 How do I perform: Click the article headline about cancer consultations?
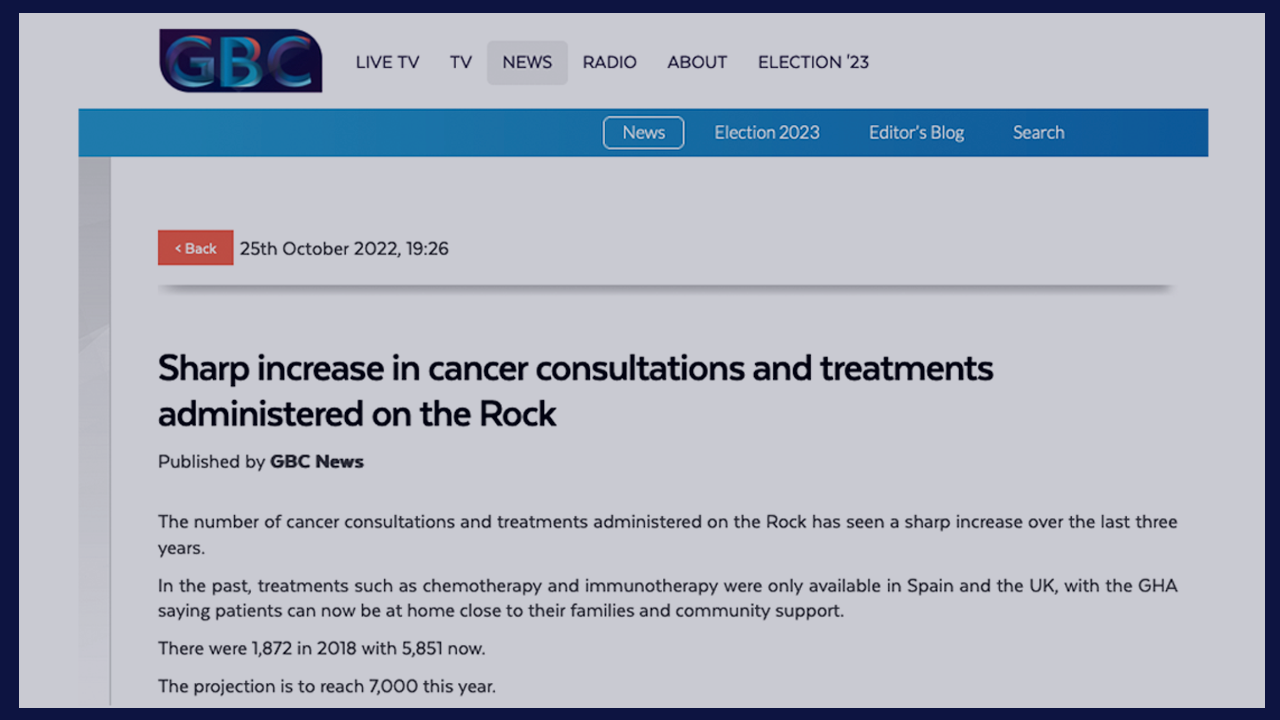(575, 390)
